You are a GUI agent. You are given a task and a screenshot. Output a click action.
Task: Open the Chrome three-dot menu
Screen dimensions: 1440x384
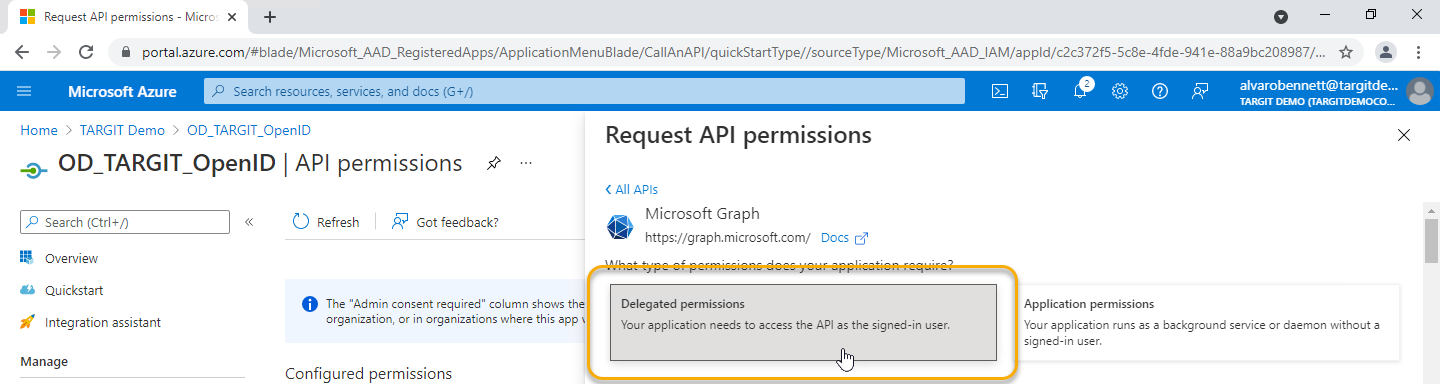point(1419,52)
